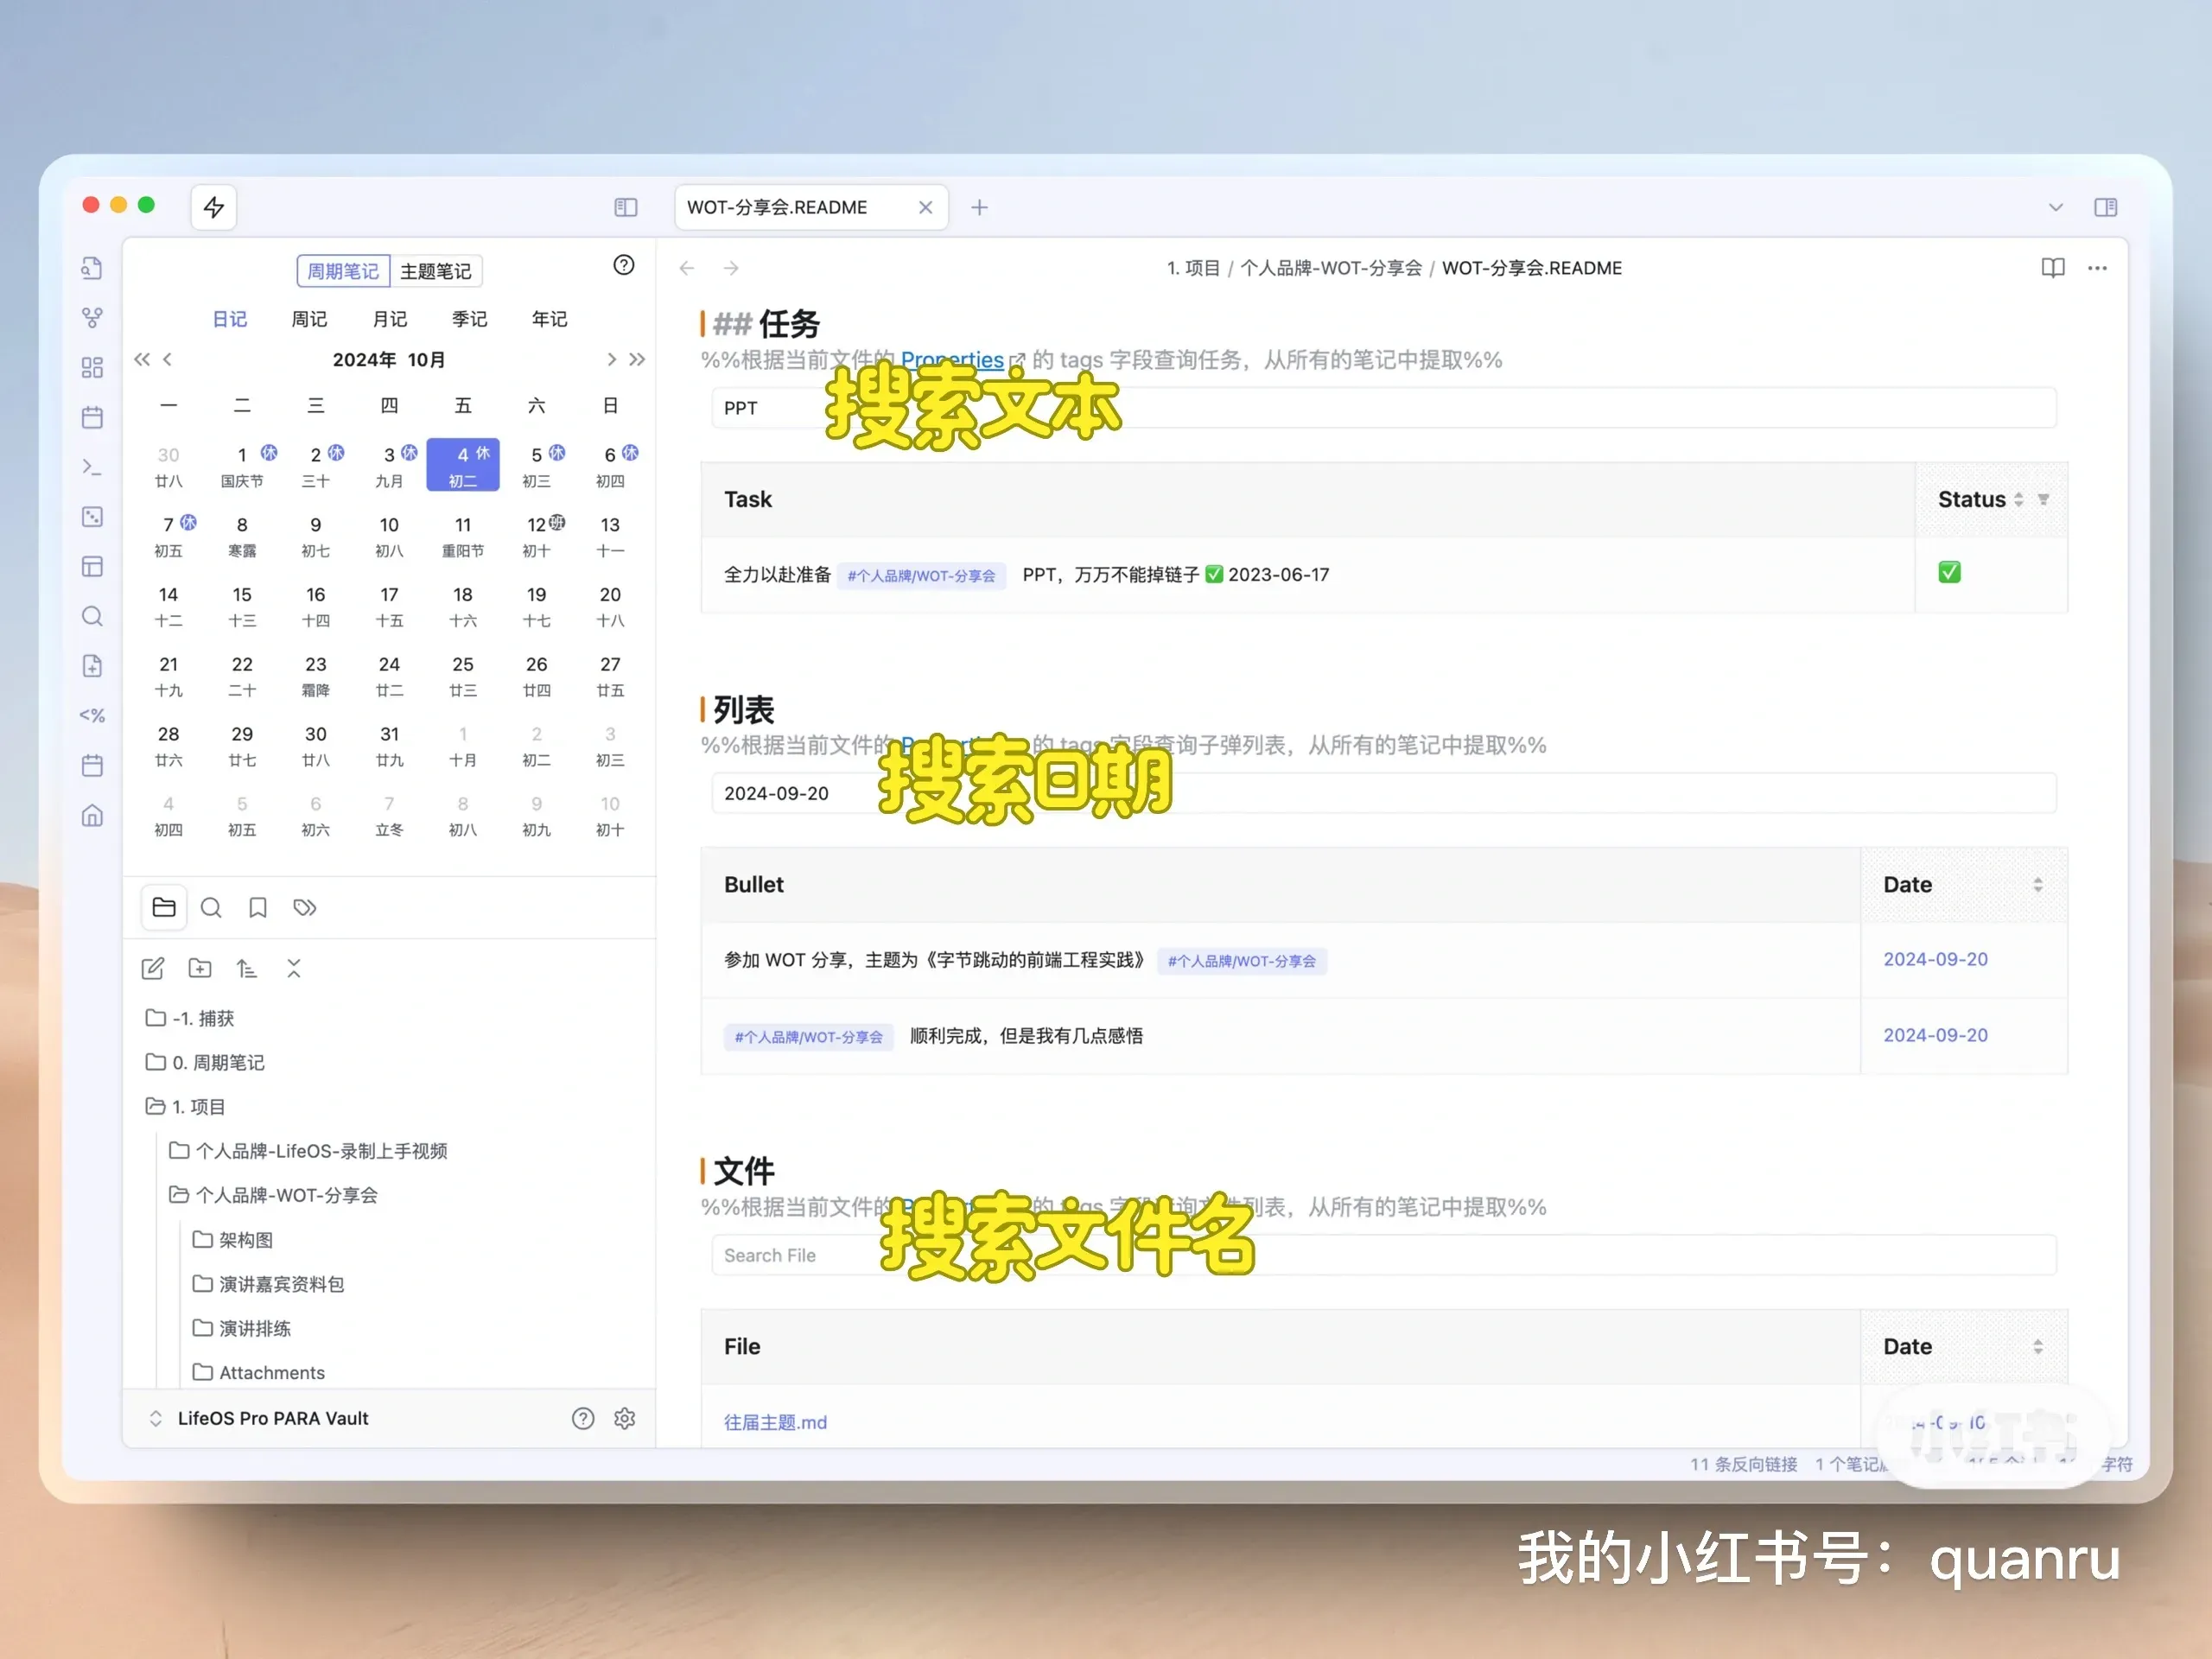
Task: Open the Status column filter dropdown
Action: click(2044, 499)
